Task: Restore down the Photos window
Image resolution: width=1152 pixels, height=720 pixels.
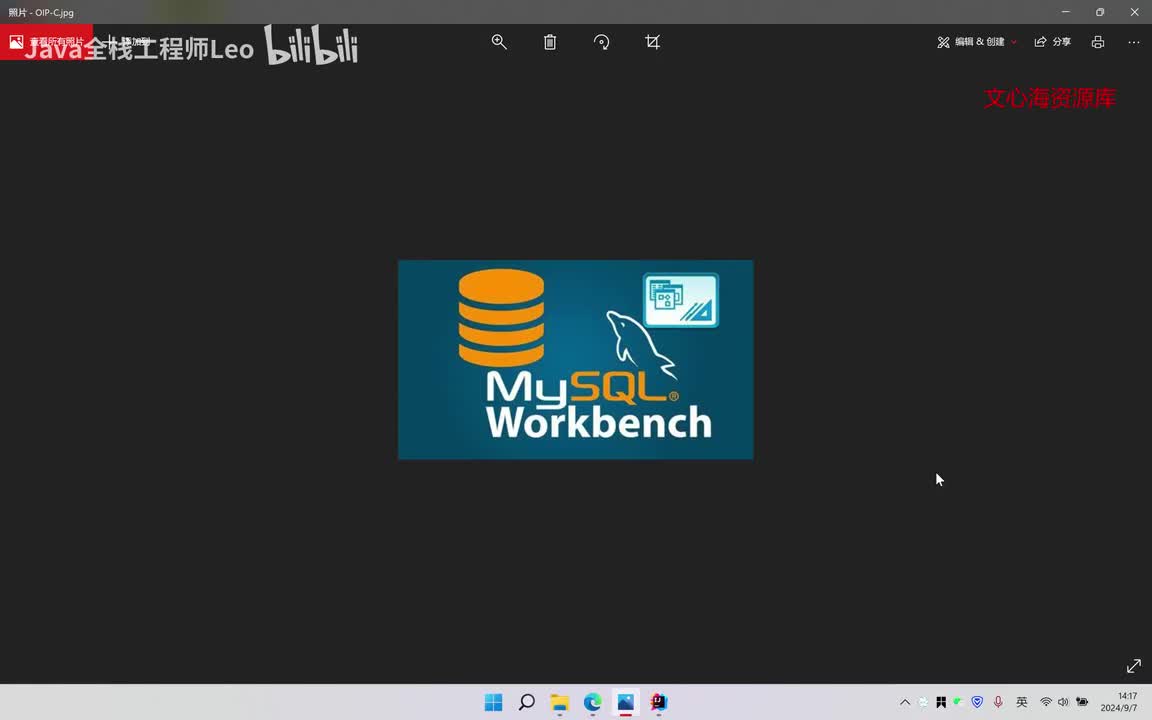Action: (x=1100, y=12)
